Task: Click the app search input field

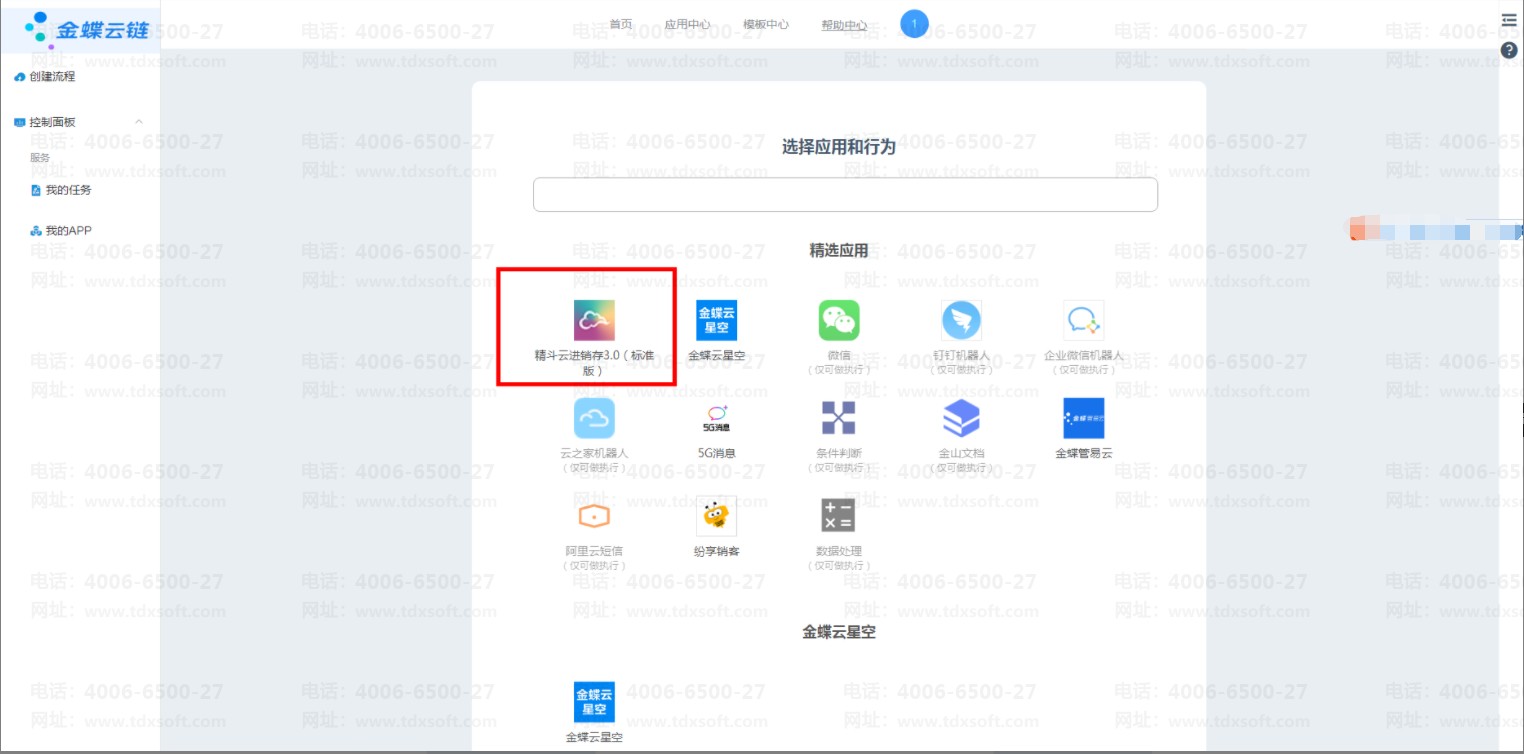Action: point(845,195)
